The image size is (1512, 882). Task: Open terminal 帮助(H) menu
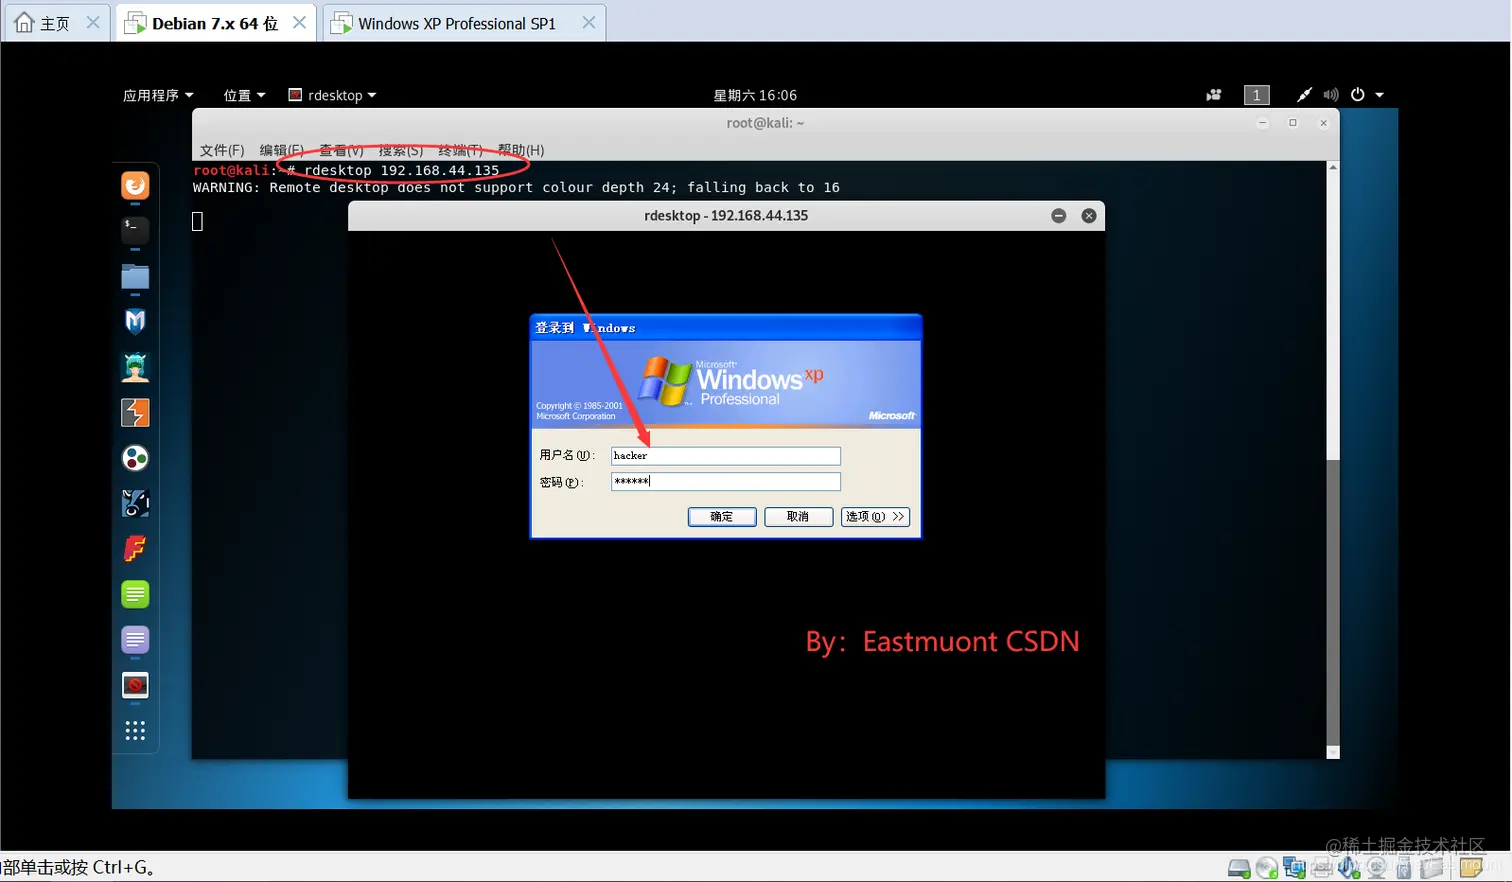pyautogui.click(x=521, y=150)
